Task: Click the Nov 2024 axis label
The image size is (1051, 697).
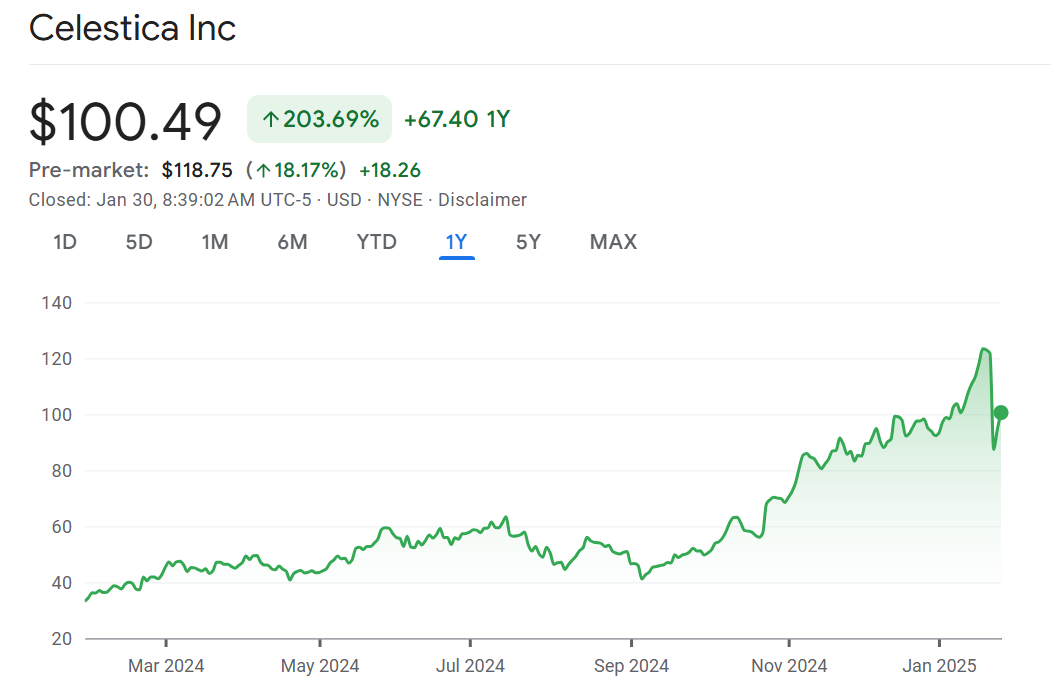Action: point(789,666)
